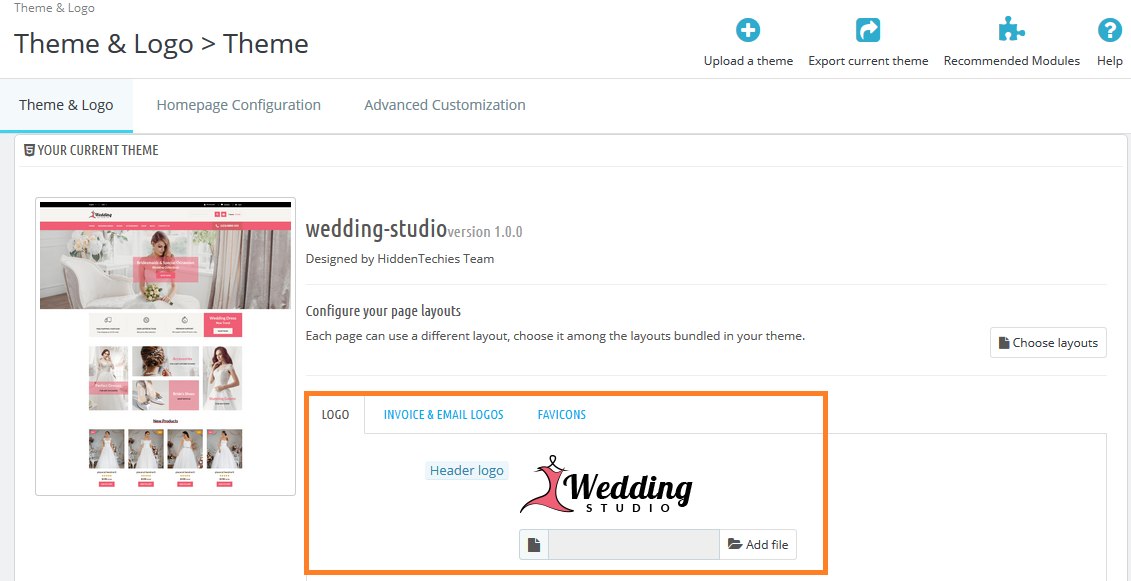Click the Export current theme icon
Screen dimensions: 1131x581
[867, 30]
